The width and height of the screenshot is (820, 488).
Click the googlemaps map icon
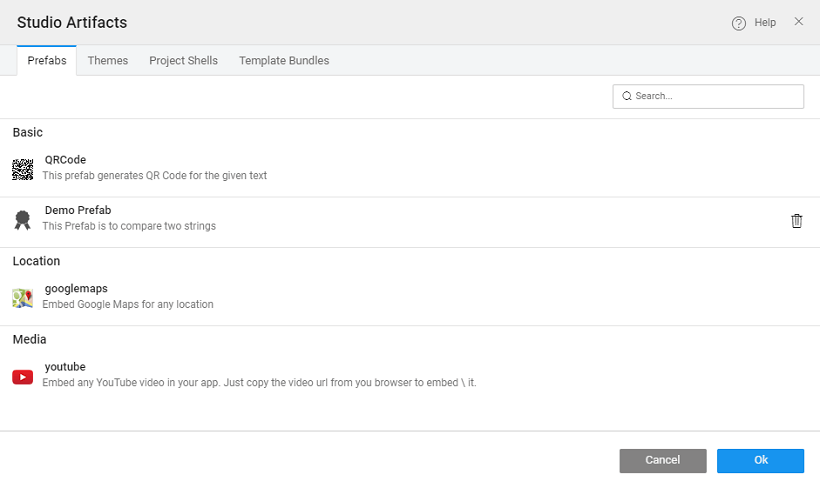pos(22,298)
